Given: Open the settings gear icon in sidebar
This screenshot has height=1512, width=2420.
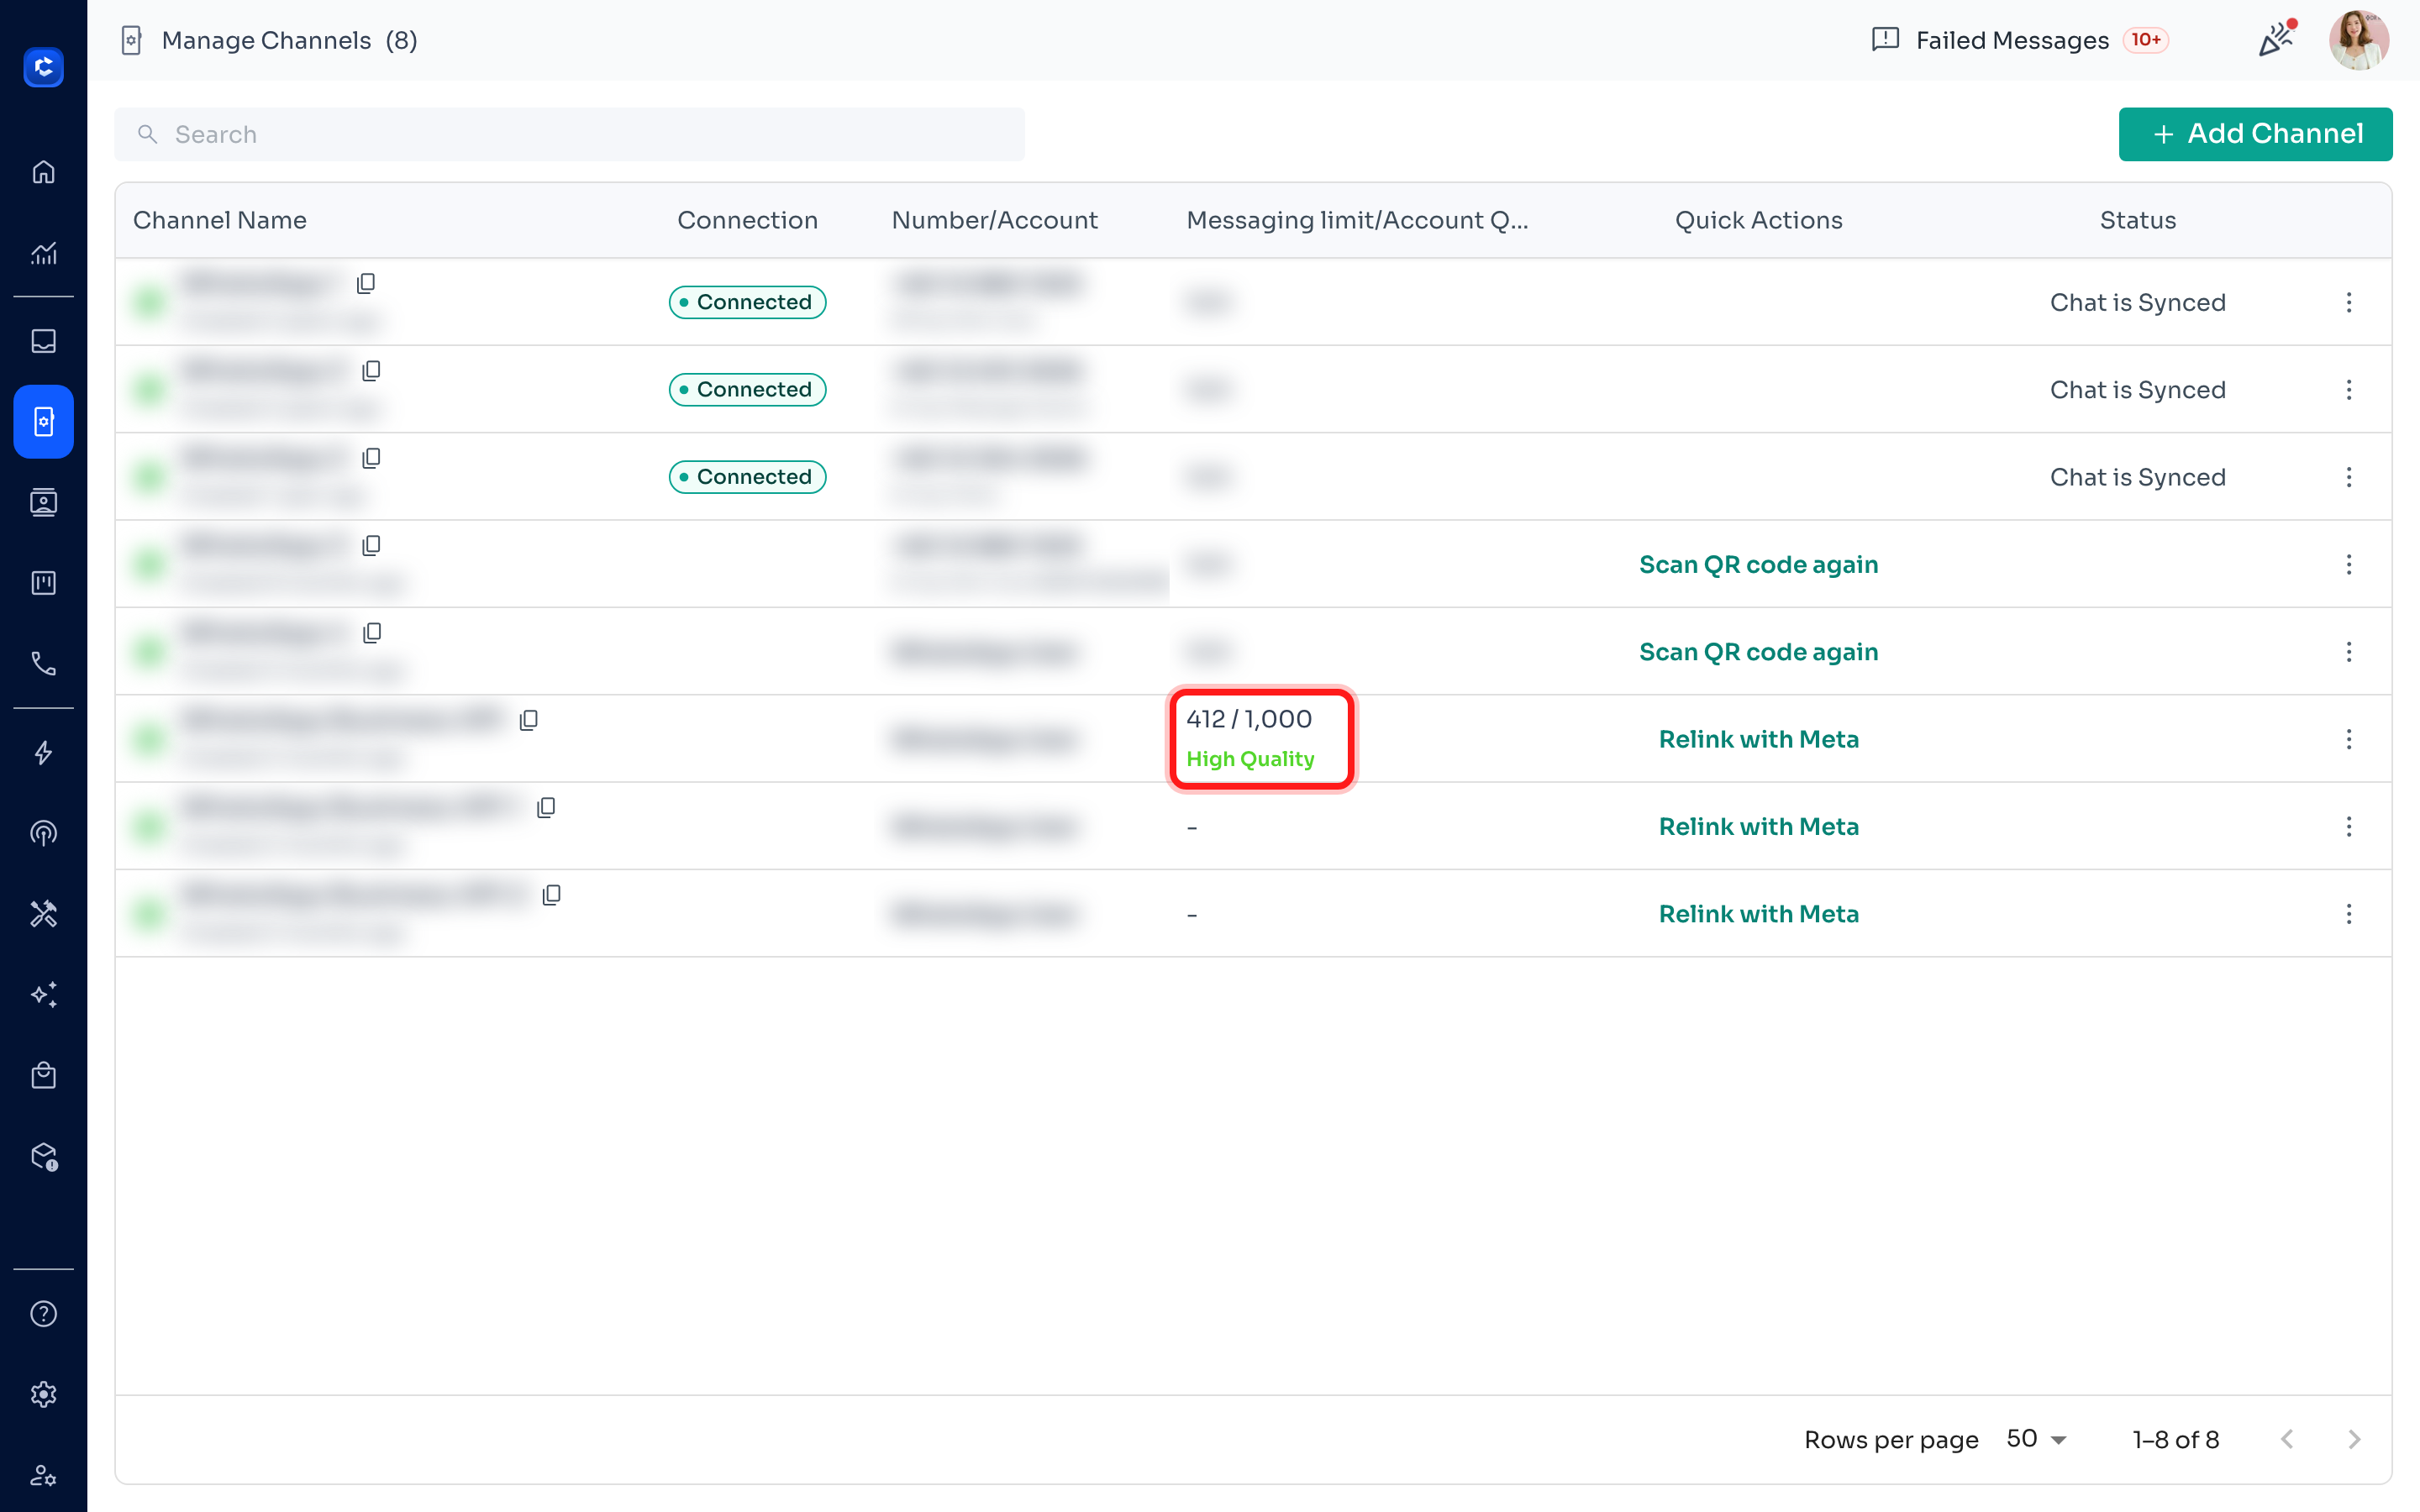Looking at the screenshot, I should (x=43, y=1394).
